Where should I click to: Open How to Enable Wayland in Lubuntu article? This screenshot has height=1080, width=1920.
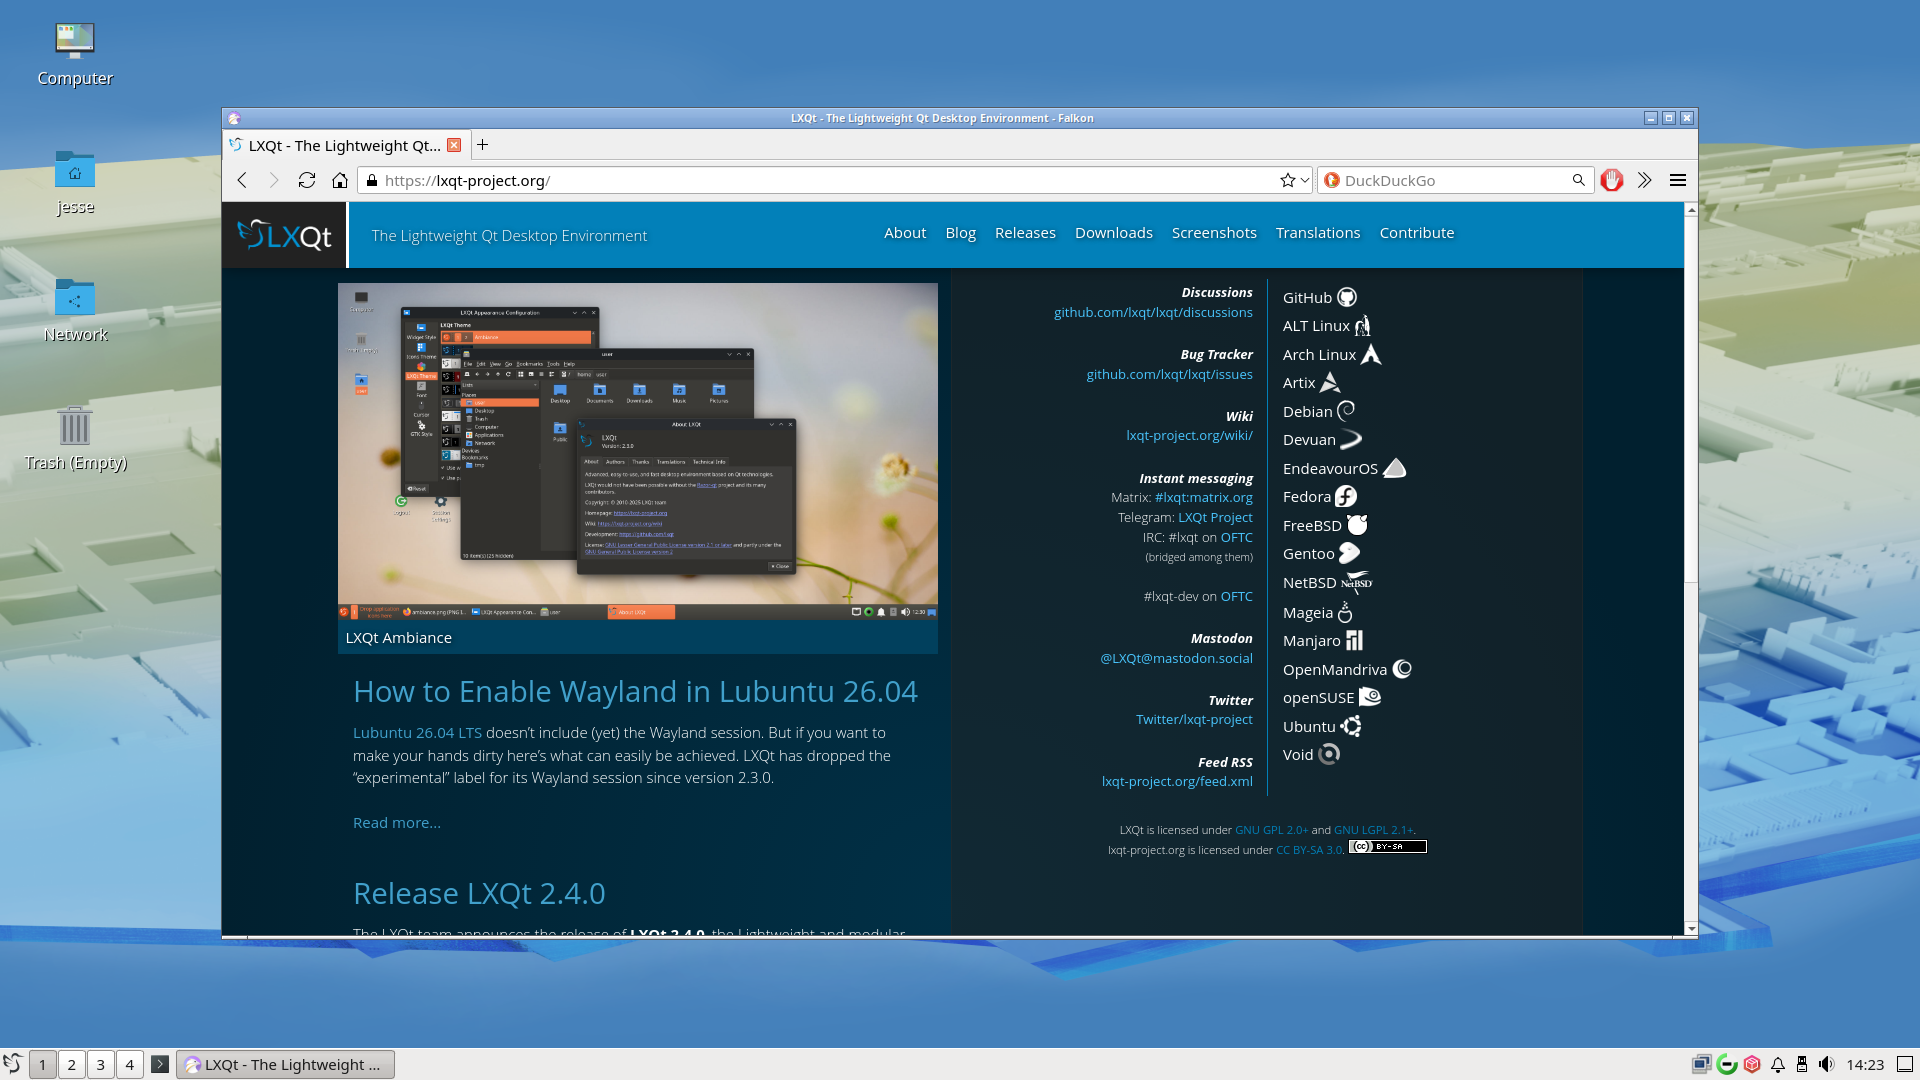[635, 692]
